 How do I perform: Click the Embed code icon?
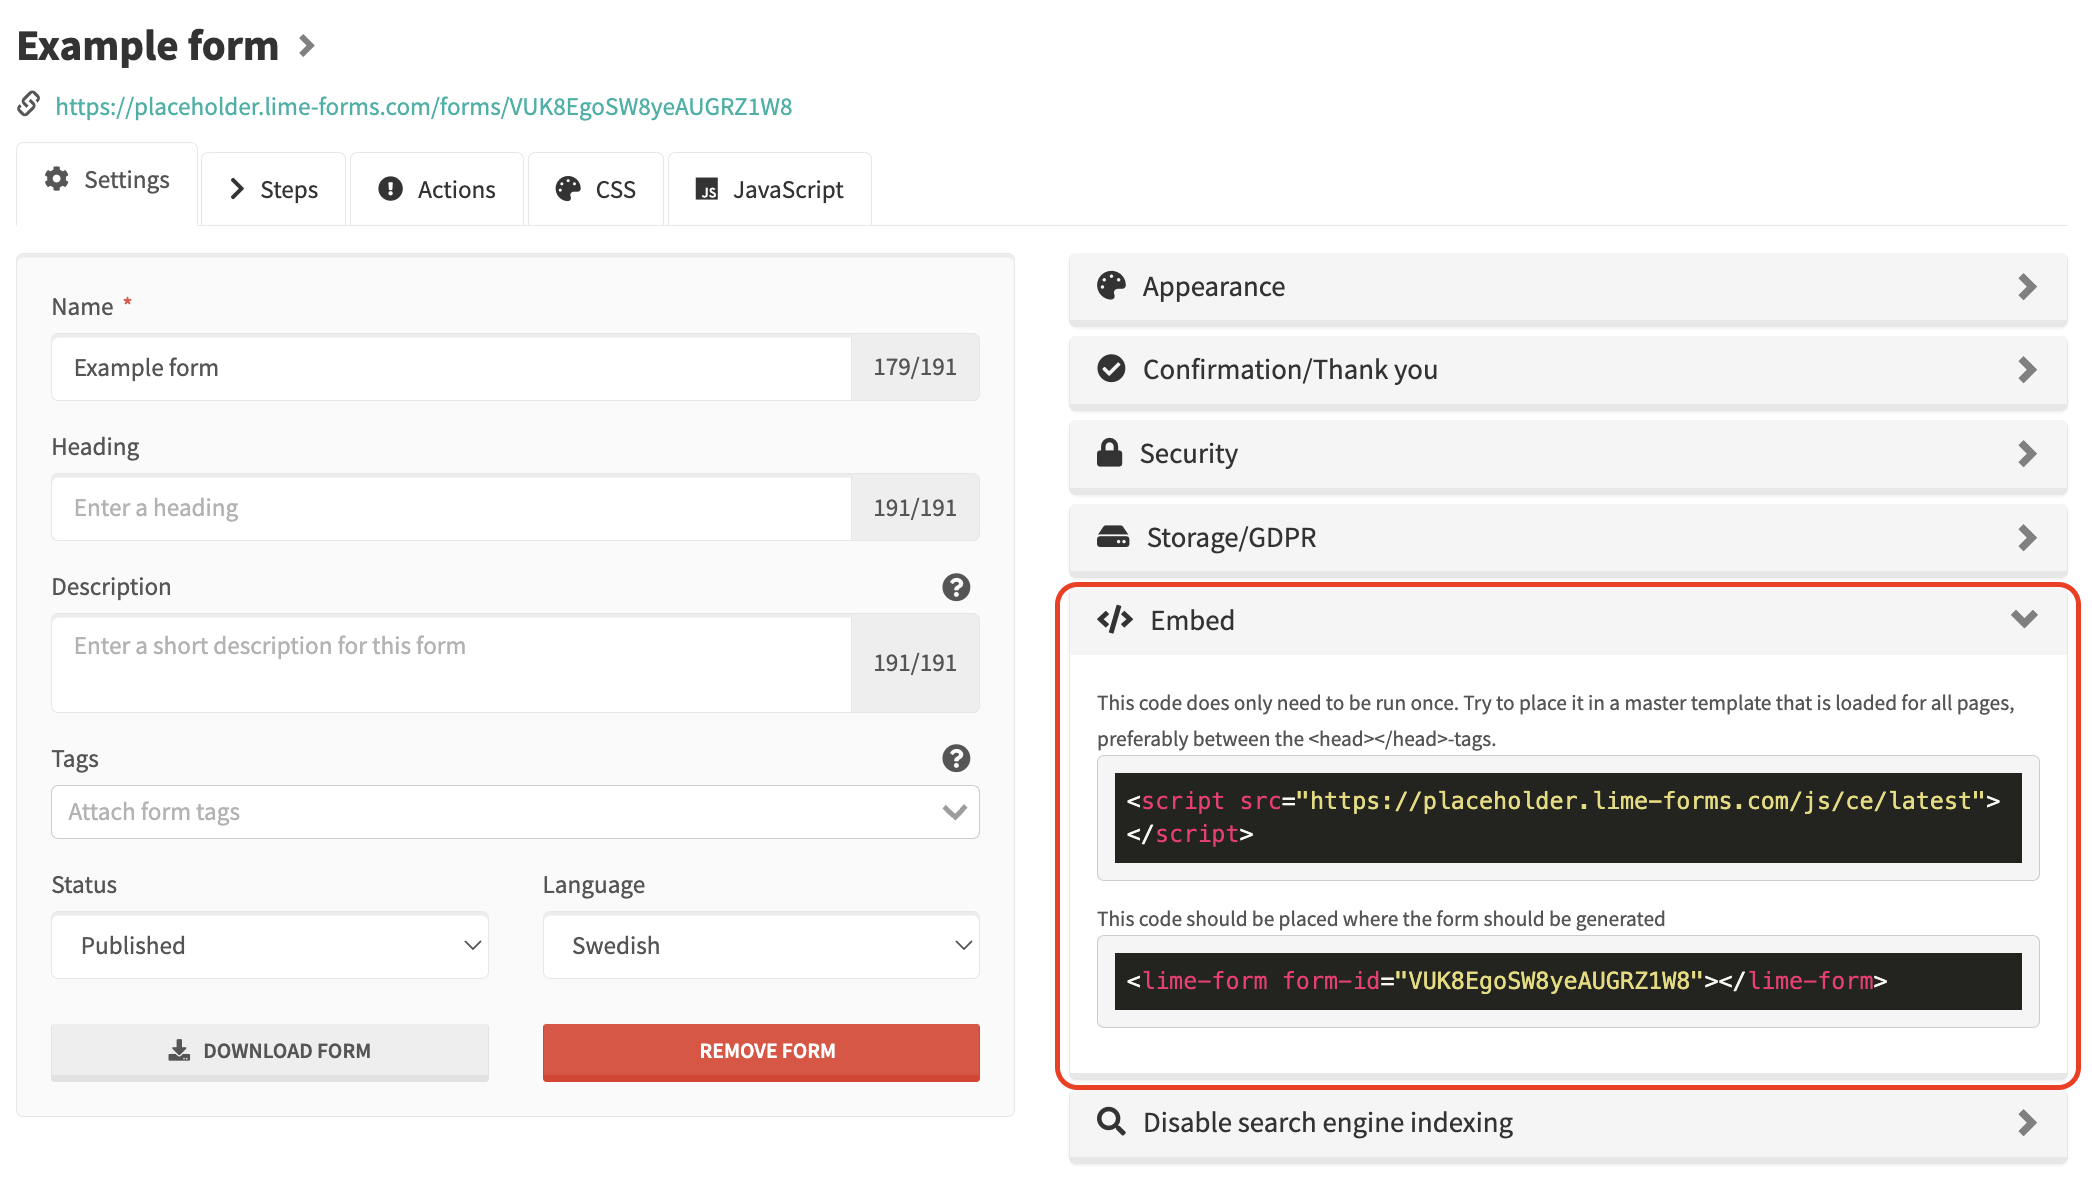(x=1115, y=619)
